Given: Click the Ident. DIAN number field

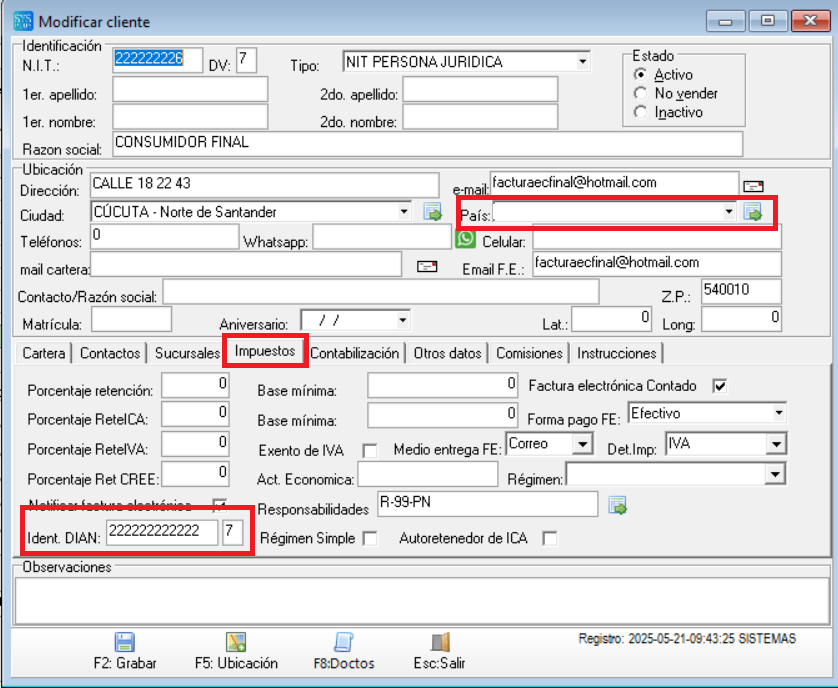Looking at the screenshot, I should 162,533.
